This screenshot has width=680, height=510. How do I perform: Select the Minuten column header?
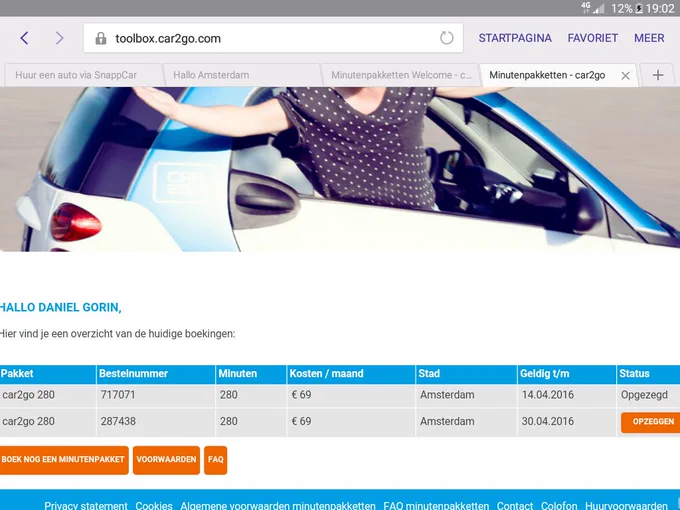pos(251,374)
